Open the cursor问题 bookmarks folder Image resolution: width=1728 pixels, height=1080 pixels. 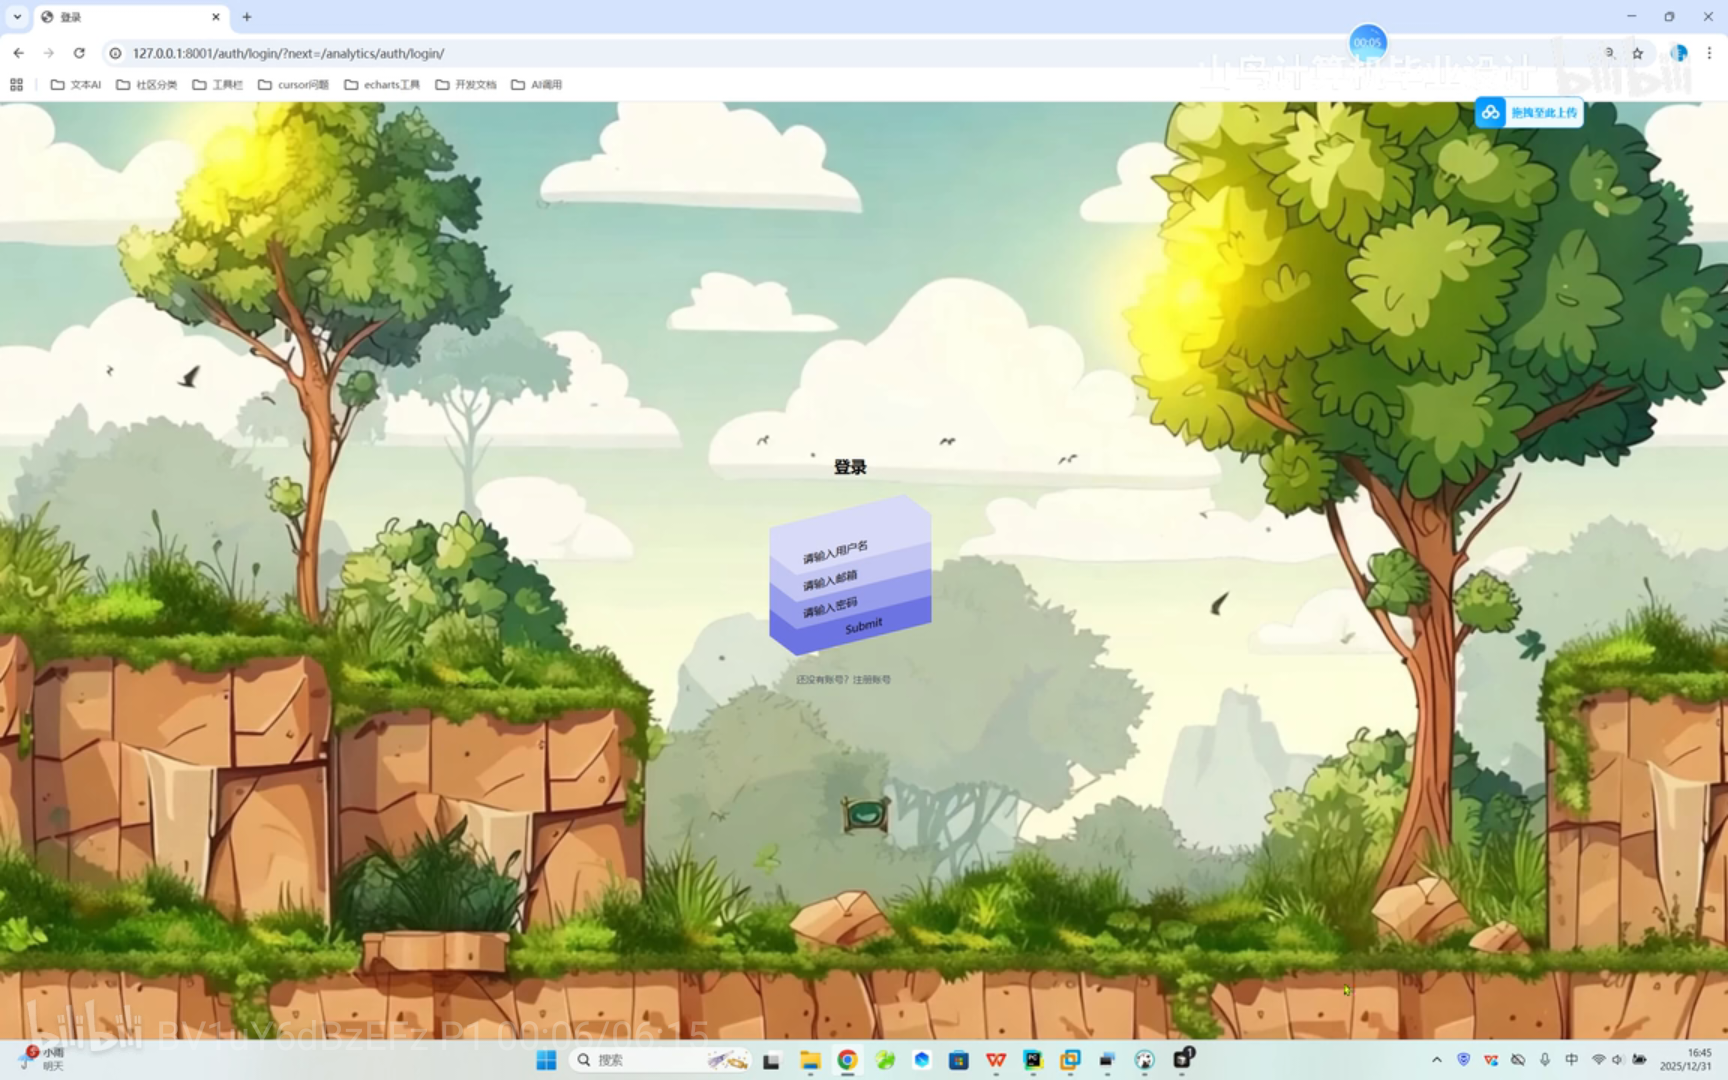click(x=295, y=84)
